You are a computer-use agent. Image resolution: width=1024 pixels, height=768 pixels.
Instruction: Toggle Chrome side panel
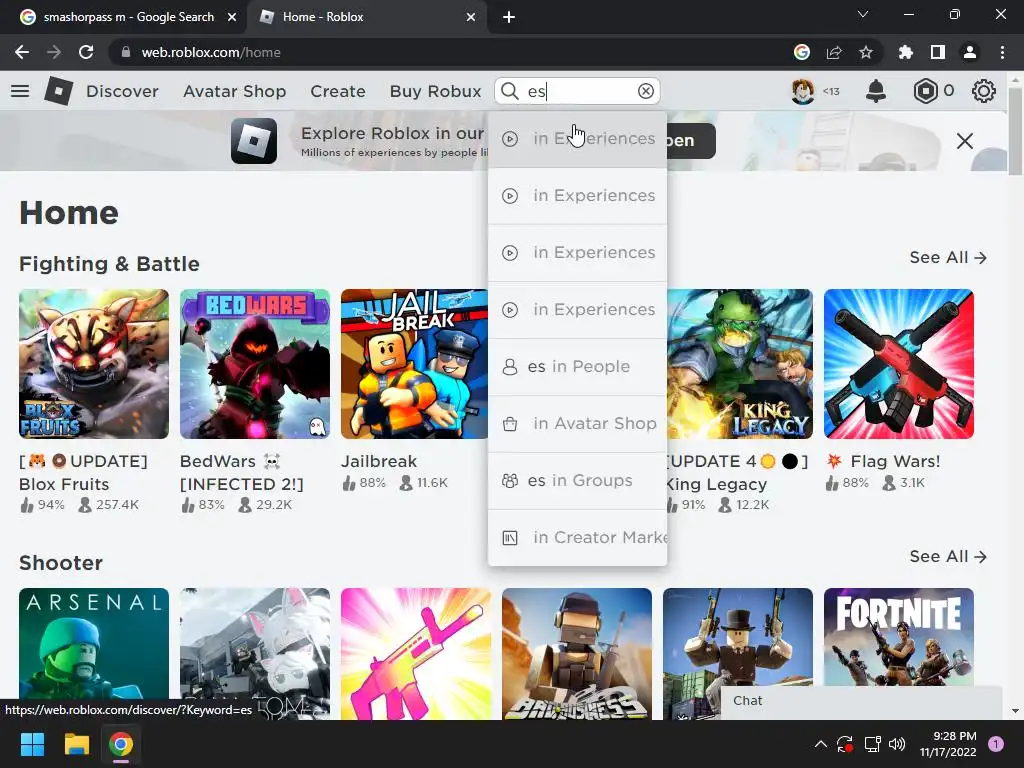[x=938, y=52]
